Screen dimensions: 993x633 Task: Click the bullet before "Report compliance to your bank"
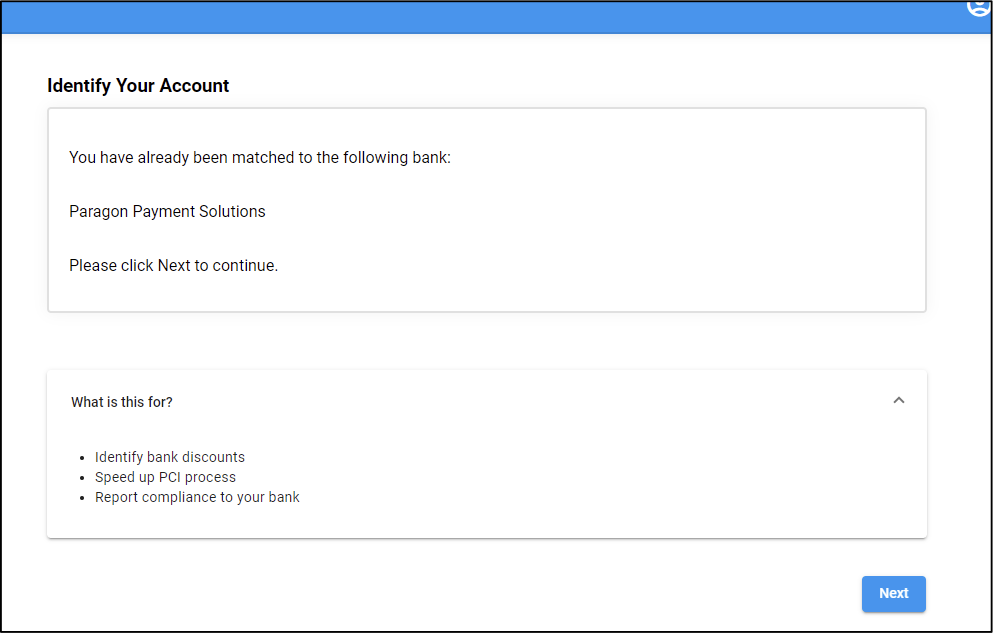[x=81, y=498]
